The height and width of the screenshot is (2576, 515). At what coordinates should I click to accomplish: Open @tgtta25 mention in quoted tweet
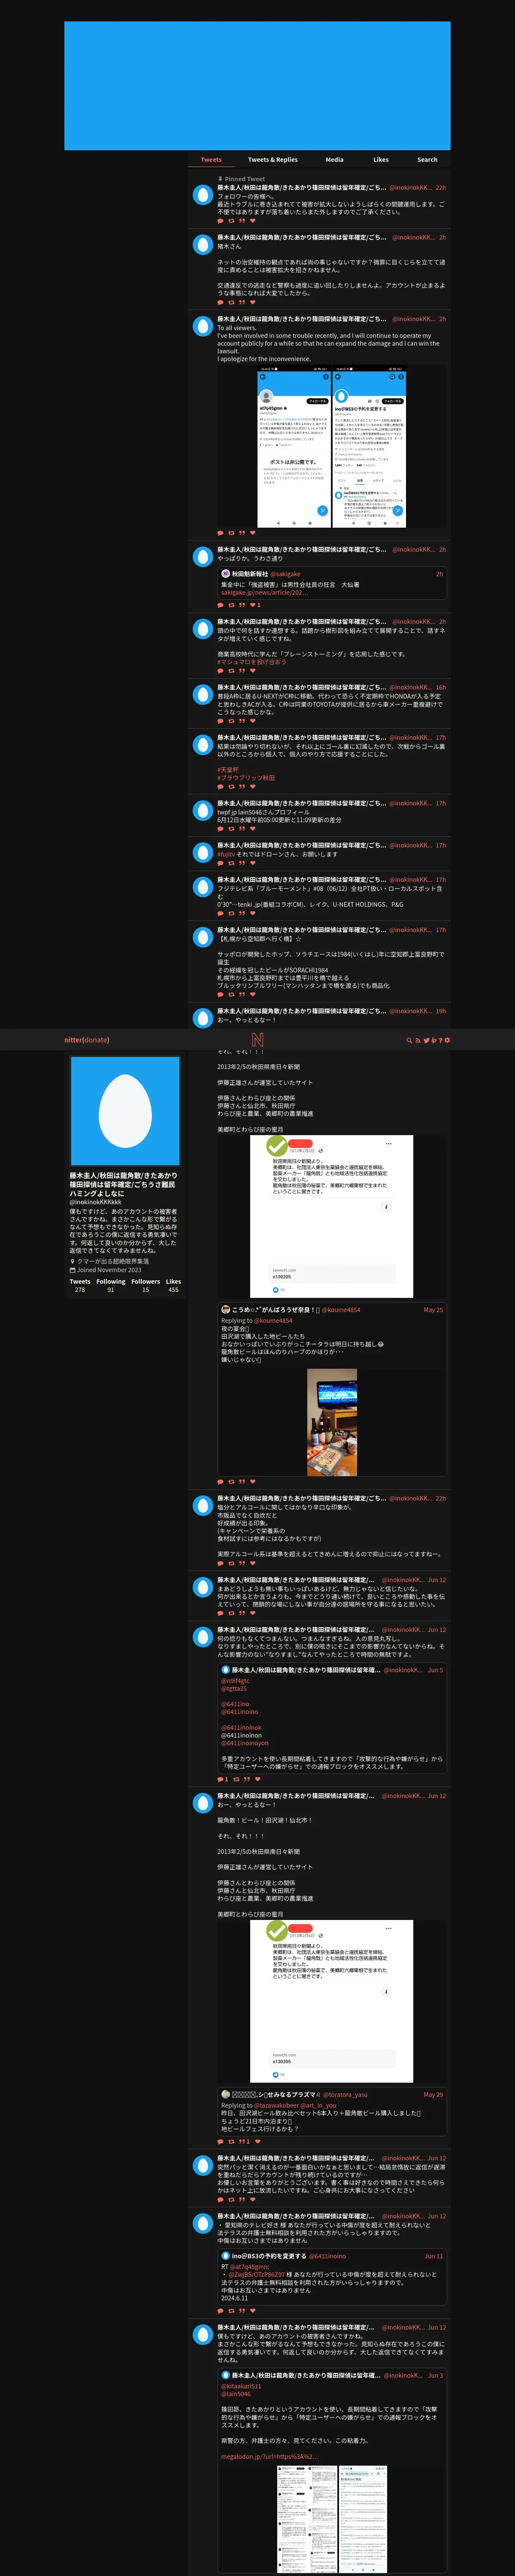234,1689
